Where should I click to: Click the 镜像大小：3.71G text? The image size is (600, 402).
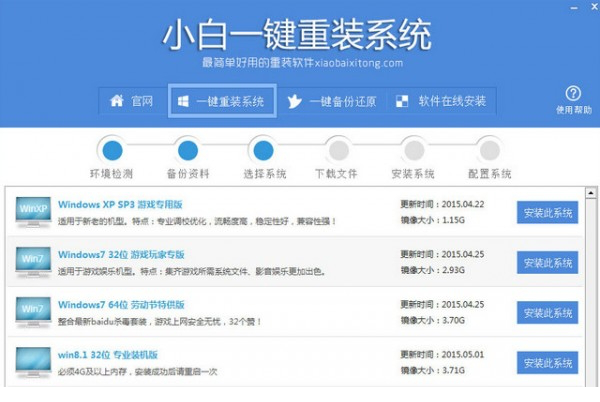(x=433, y=371)
